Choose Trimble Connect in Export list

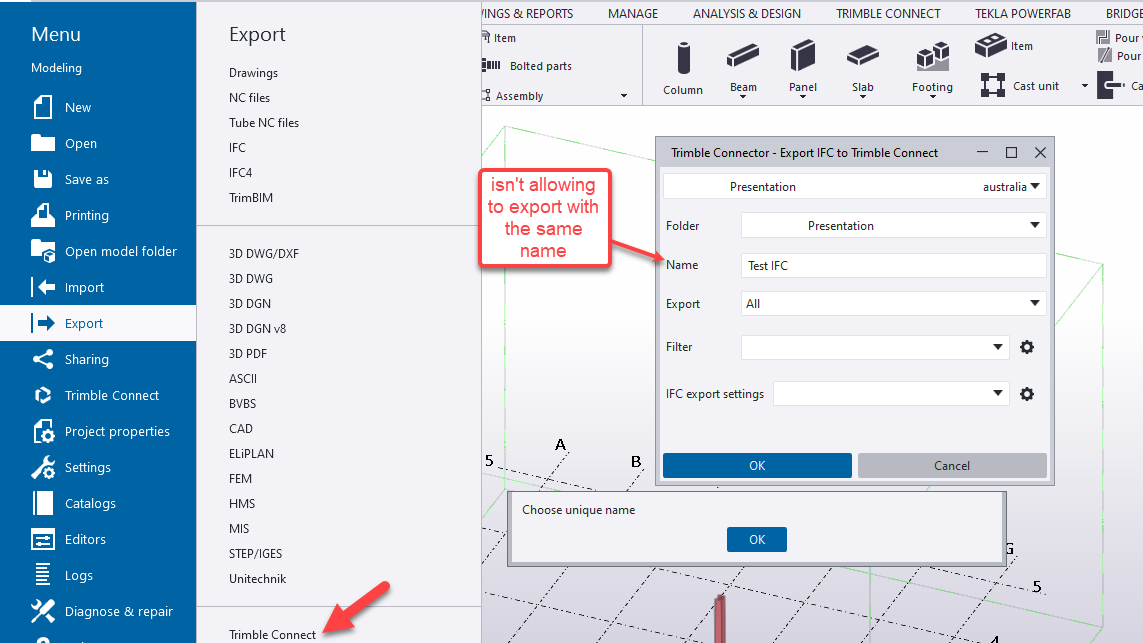273,634
